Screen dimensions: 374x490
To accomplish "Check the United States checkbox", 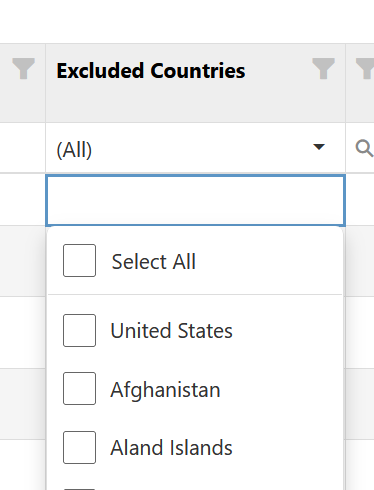I will click(79, 330).
